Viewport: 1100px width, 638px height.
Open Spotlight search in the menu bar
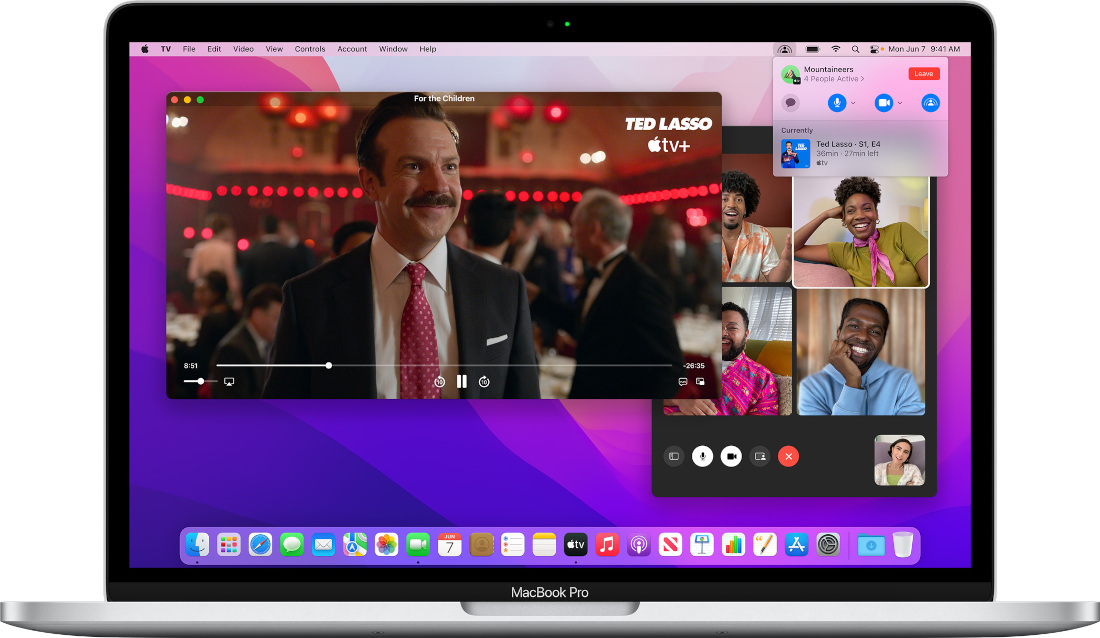coord(855,49)
